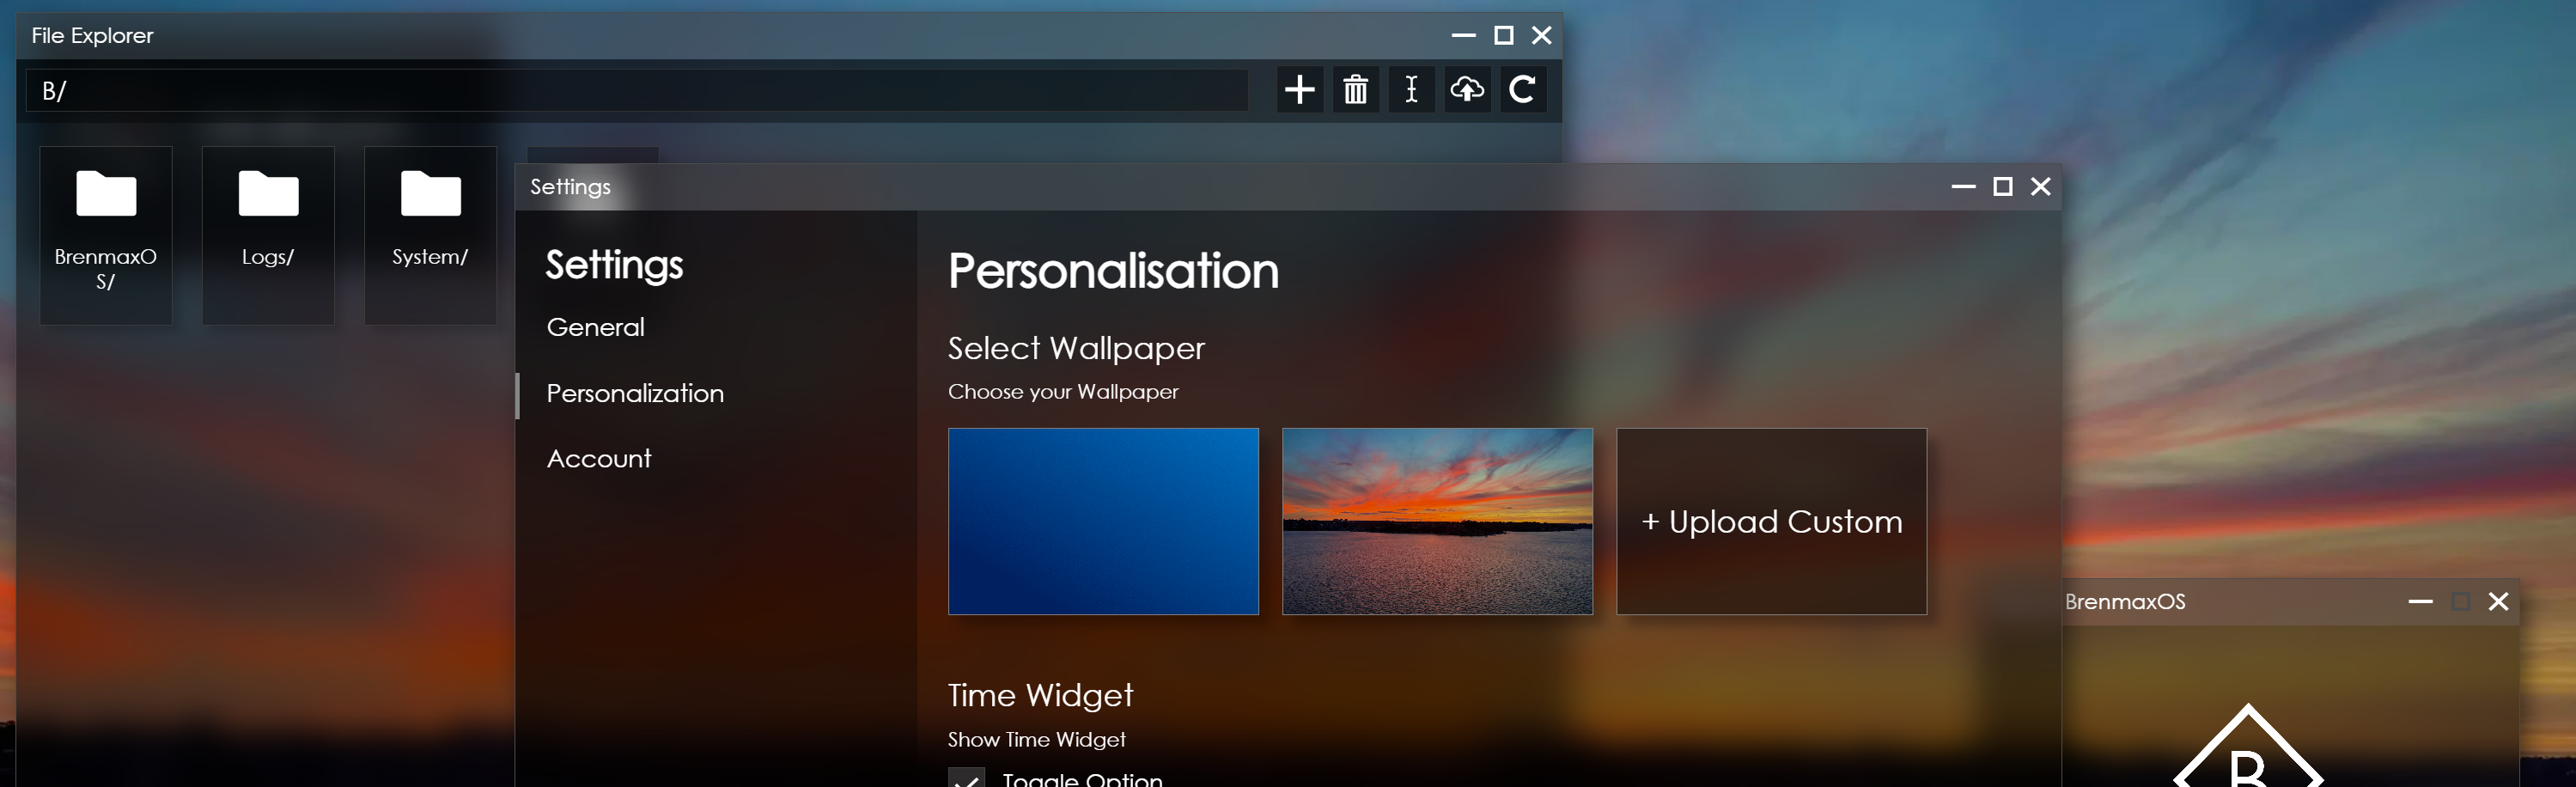Minimize the BrenmaxOS window
2576x787 pixels.
2420,602
